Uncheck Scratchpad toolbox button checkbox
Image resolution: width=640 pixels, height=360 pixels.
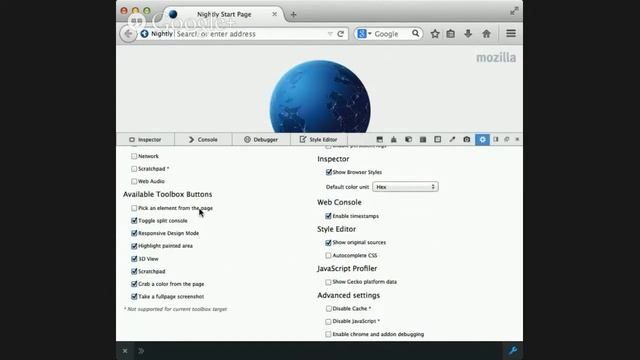[x=134, y=271]
